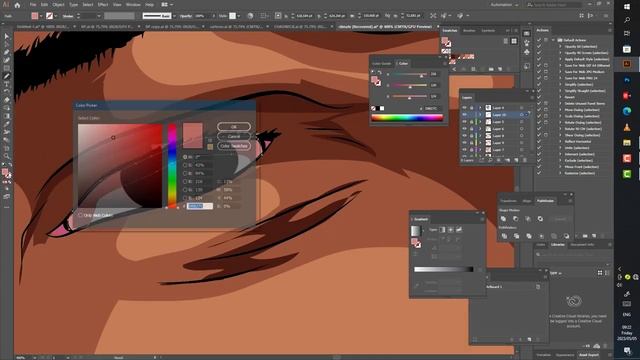Click the Intersect shape mode icon
The width and height of the screenshot is (640, 360).
[528, 219]
